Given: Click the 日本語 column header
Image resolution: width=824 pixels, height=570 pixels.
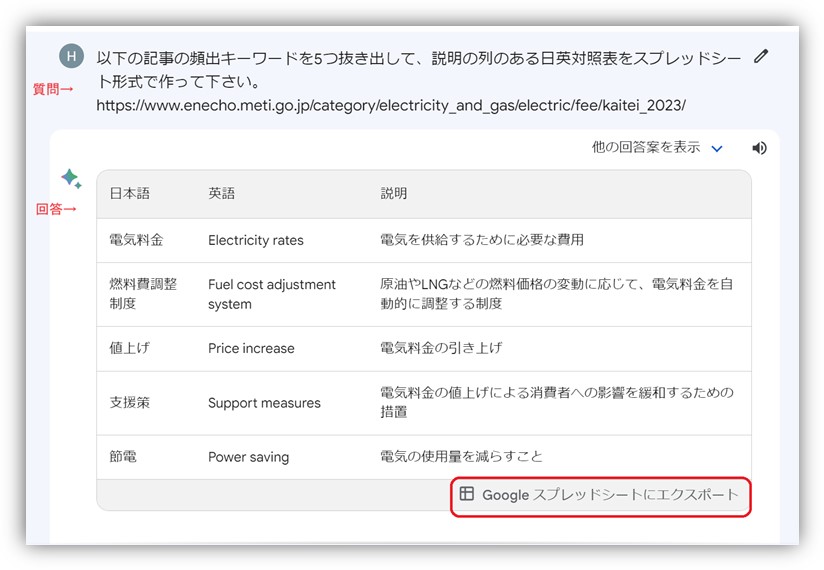Looking at the screenshot, I should pos(129,194).
